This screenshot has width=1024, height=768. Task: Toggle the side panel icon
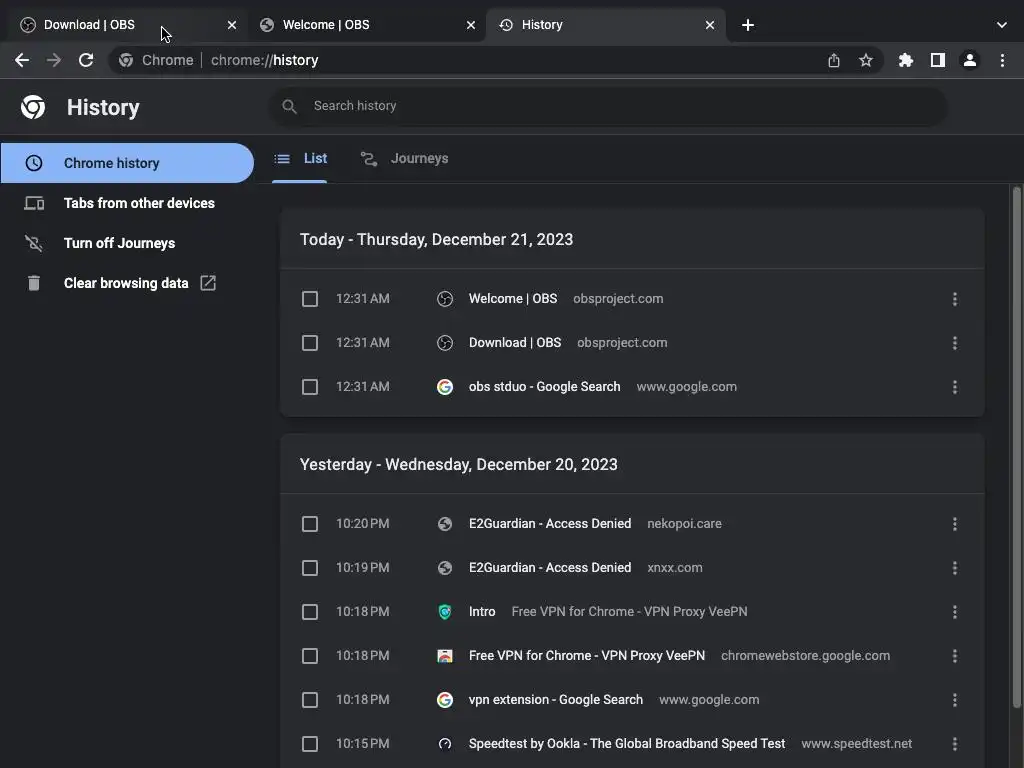[937, 60]
